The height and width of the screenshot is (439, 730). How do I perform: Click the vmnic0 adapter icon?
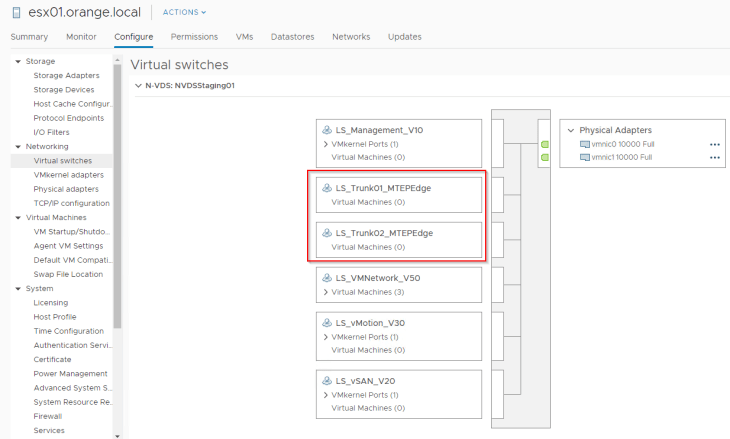pyautogui.click(x=584, y=144)
